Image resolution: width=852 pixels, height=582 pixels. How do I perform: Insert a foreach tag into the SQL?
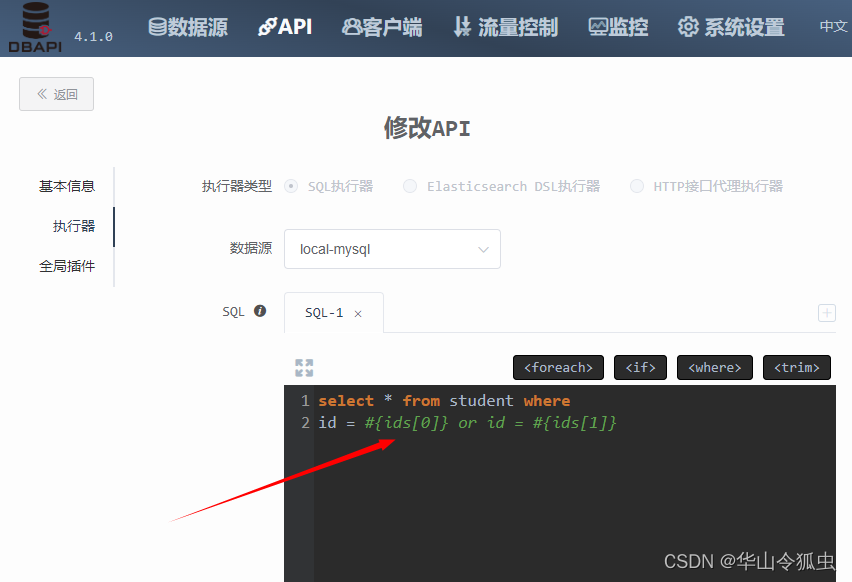coord(558,367)
